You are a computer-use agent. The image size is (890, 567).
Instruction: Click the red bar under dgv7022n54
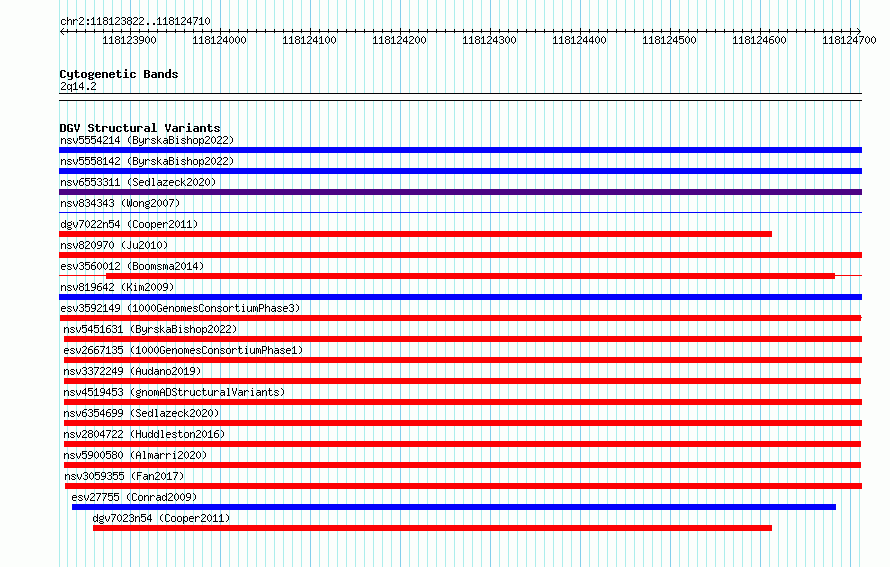coord(415,234)
